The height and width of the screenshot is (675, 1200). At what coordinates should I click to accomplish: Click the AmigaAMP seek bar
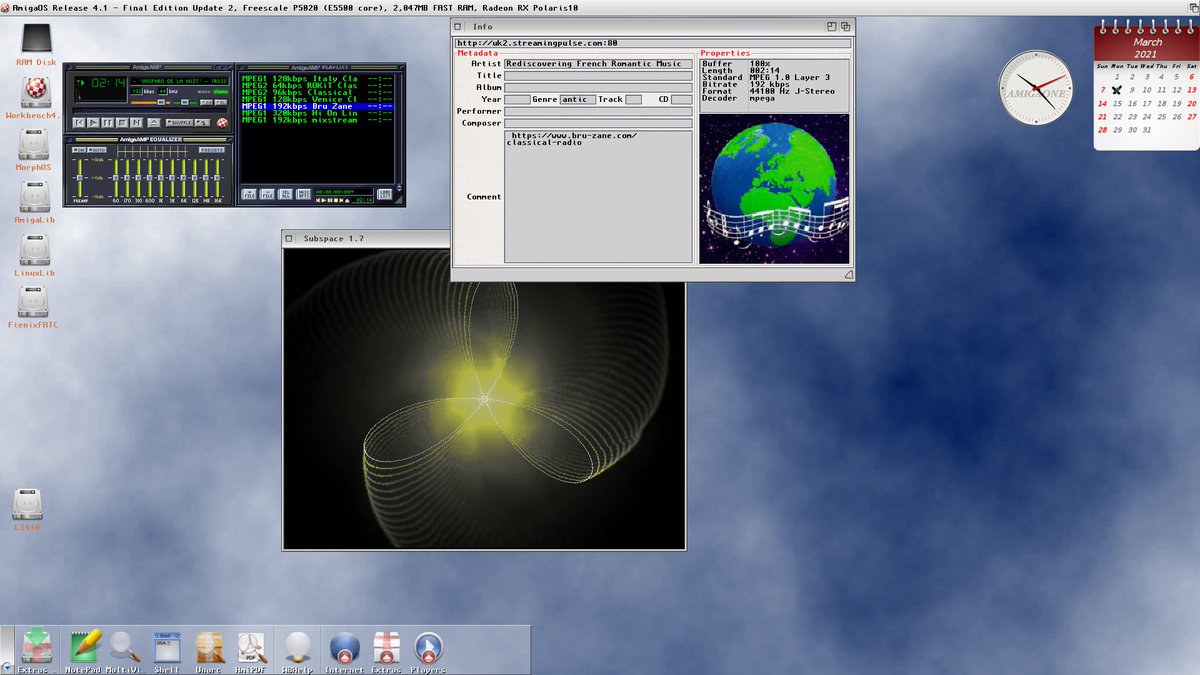150,110
